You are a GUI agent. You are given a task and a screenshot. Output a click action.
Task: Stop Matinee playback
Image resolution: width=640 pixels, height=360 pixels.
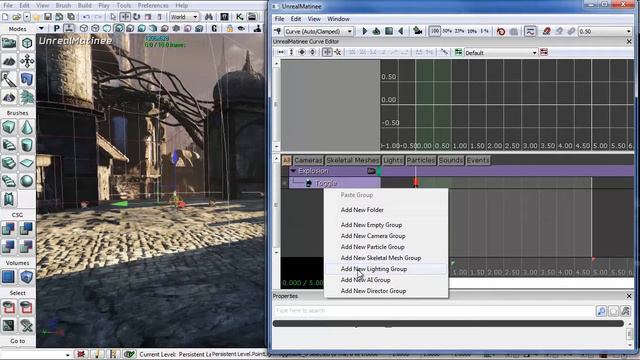(x=389, y=31)
